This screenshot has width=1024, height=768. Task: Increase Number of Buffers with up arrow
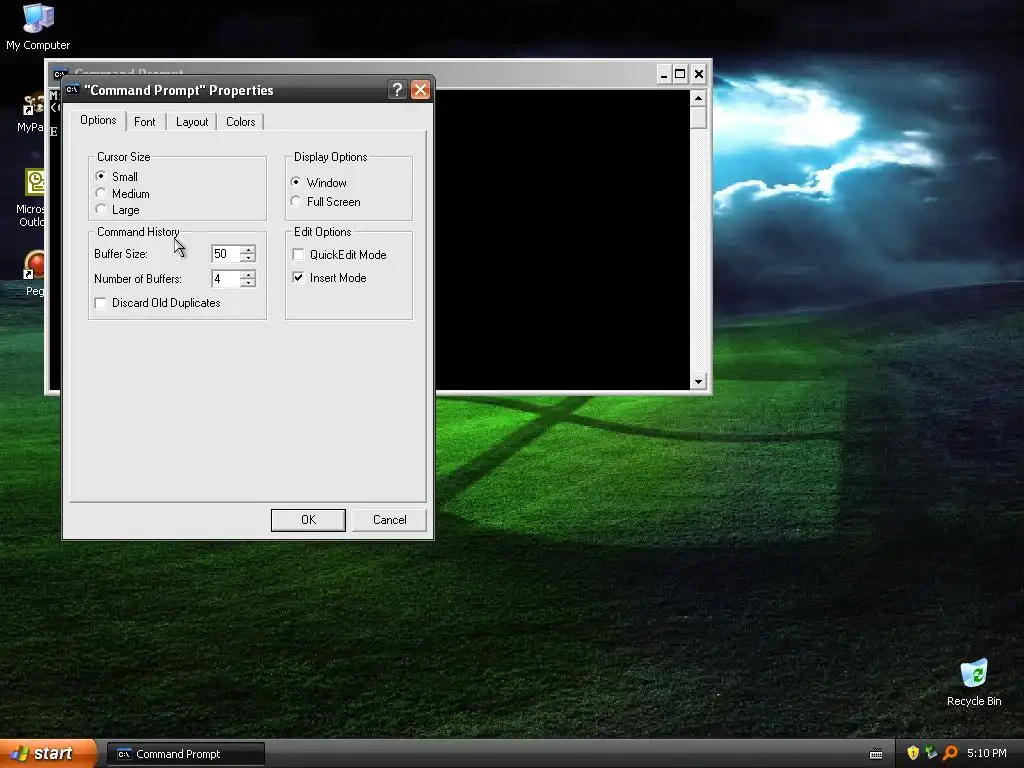(x=248, y=274)
